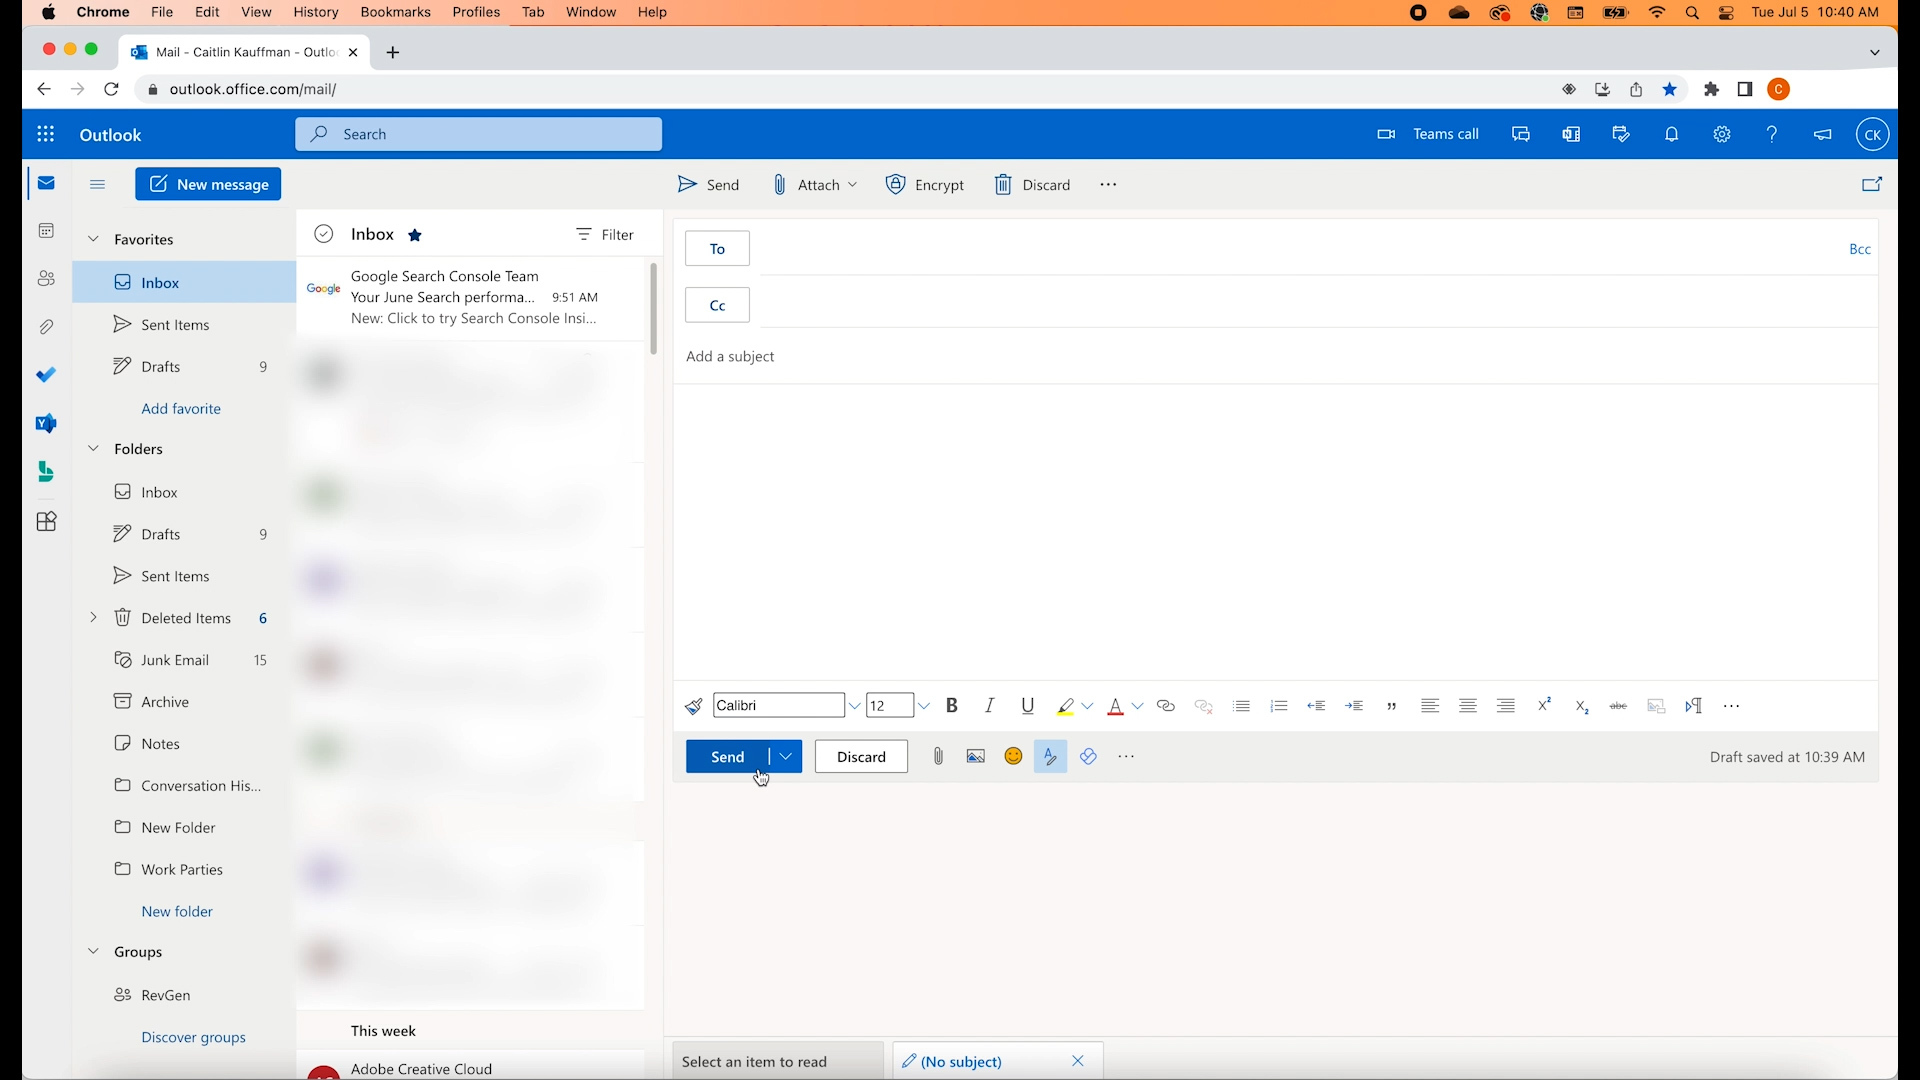Open the Calendar icon in sidebar
1920x1080 pixels.
[x=46, y=230]
